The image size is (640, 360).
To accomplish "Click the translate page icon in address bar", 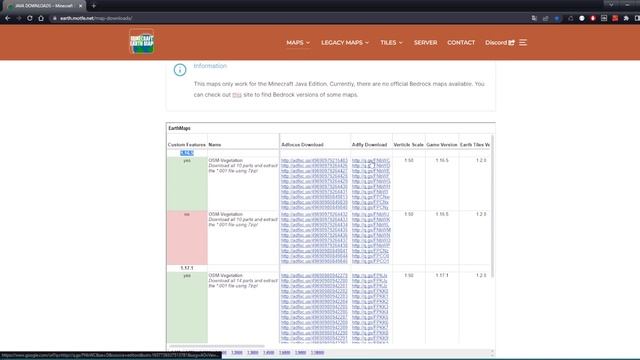I will click(x=534, y=18).
